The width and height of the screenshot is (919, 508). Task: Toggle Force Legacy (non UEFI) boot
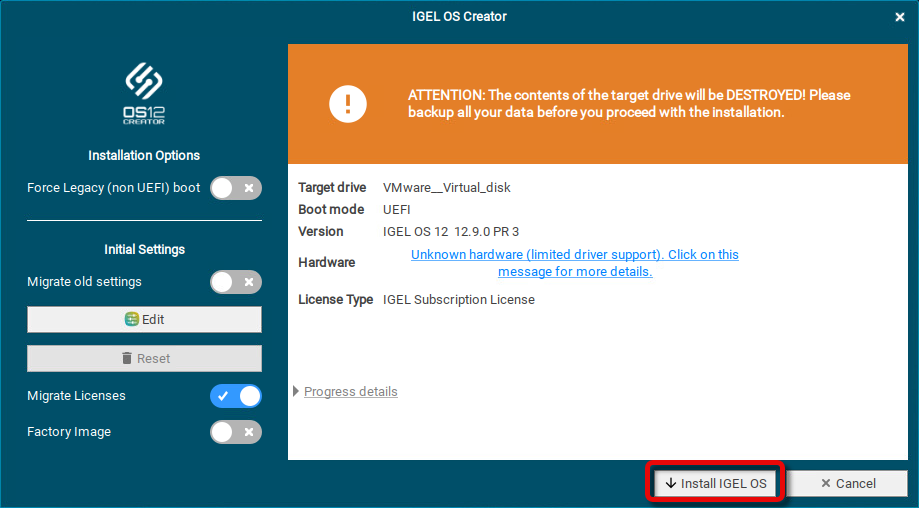coord(236,188)
